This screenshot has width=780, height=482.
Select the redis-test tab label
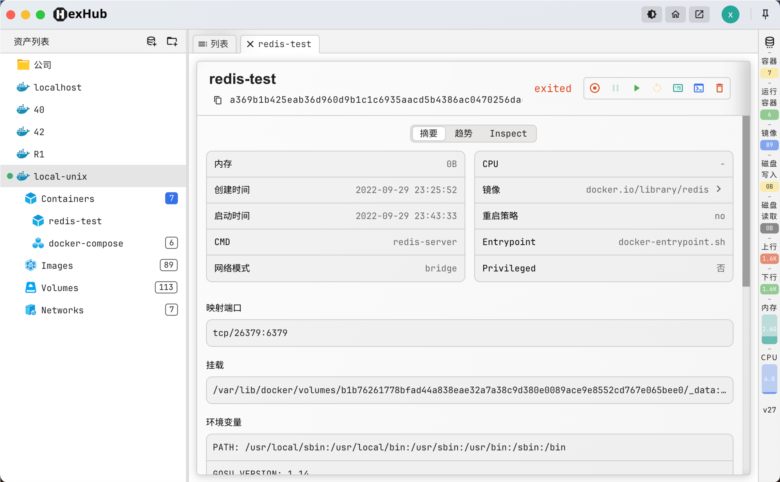coord(285,44)
